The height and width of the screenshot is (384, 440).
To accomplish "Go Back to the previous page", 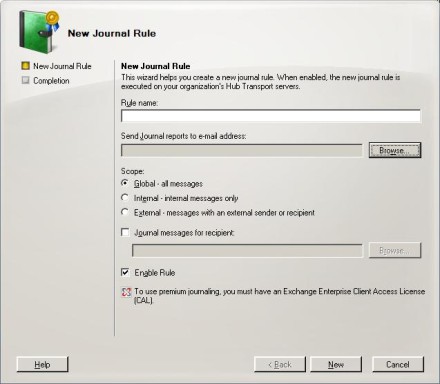I will (x=280, y=364).
